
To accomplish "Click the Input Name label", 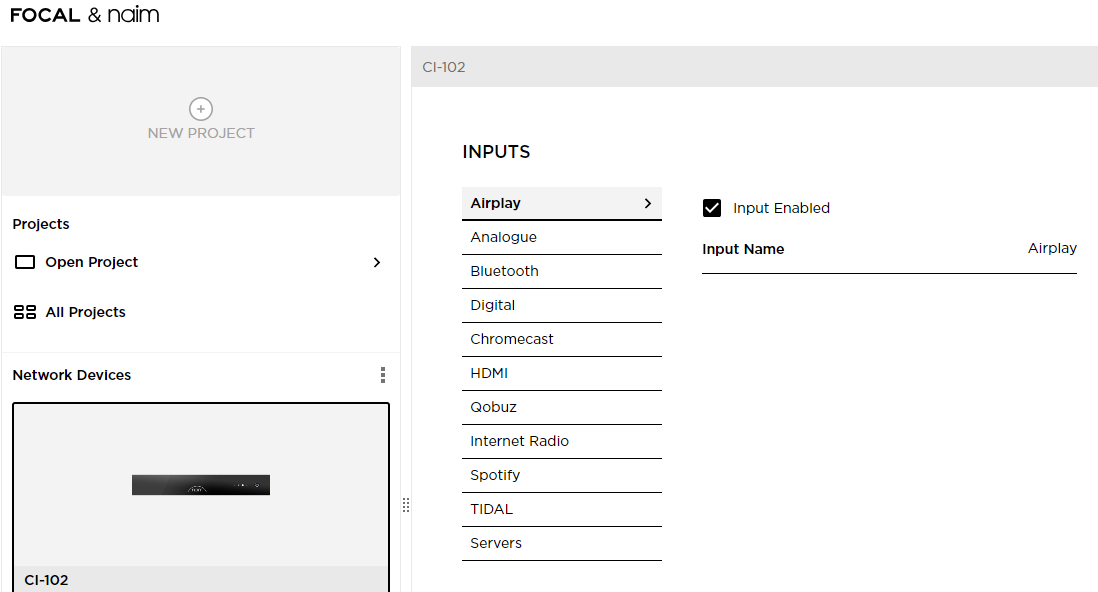I will pyautogui.click(x=743, y=249).
